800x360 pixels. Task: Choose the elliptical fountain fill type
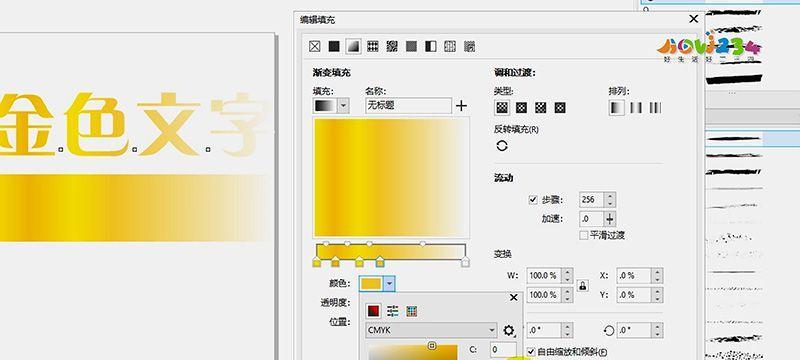(x=521, y=108)
